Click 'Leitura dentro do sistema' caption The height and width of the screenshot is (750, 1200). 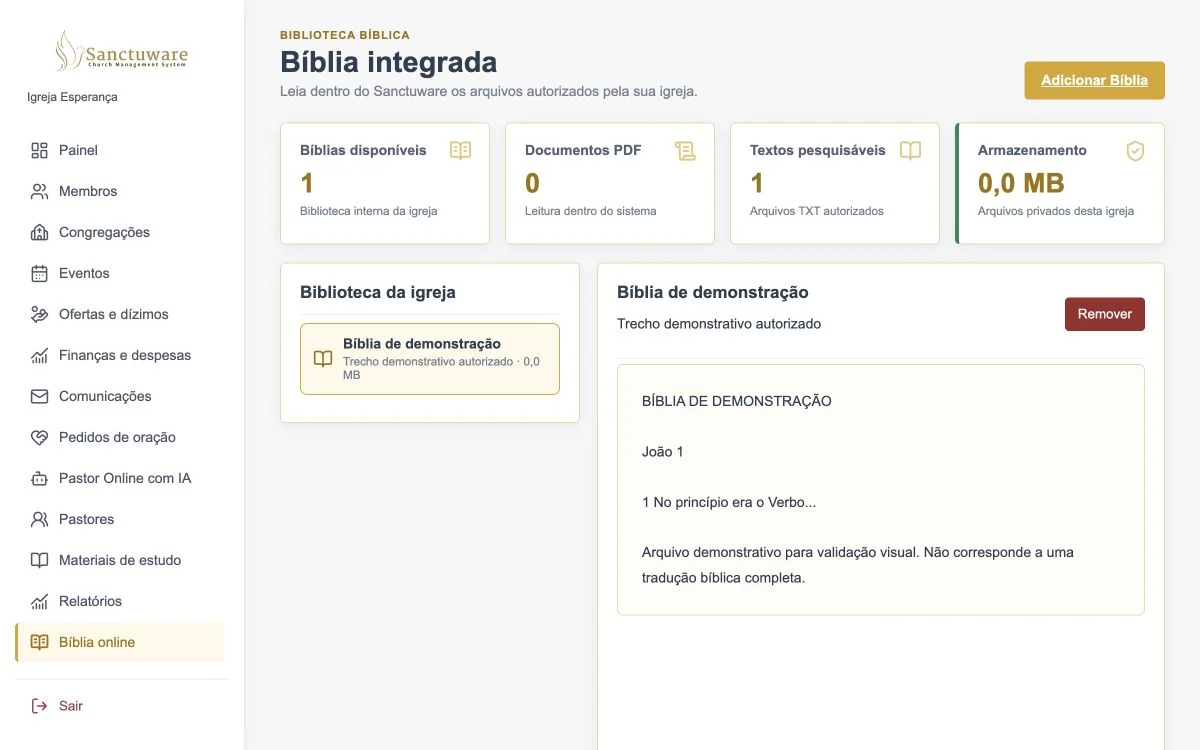pos(591,211)
